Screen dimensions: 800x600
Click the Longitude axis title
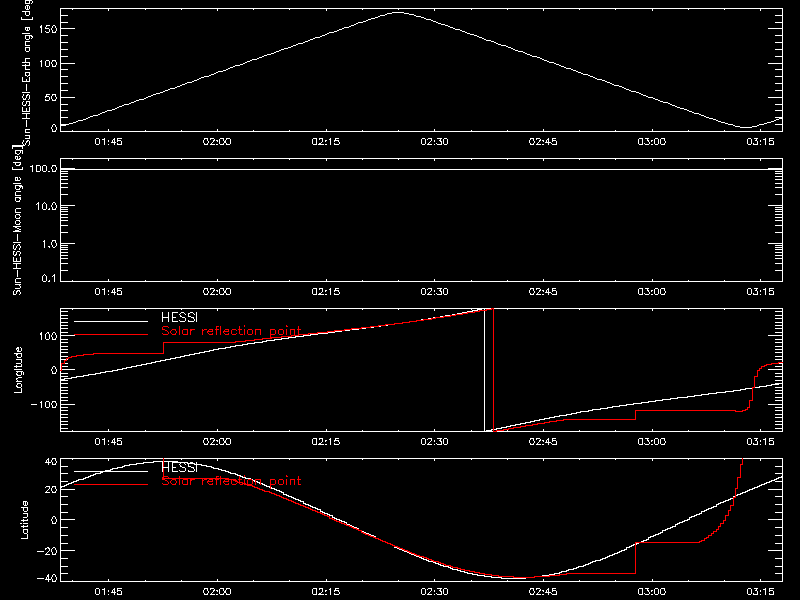tap(18, 370)
